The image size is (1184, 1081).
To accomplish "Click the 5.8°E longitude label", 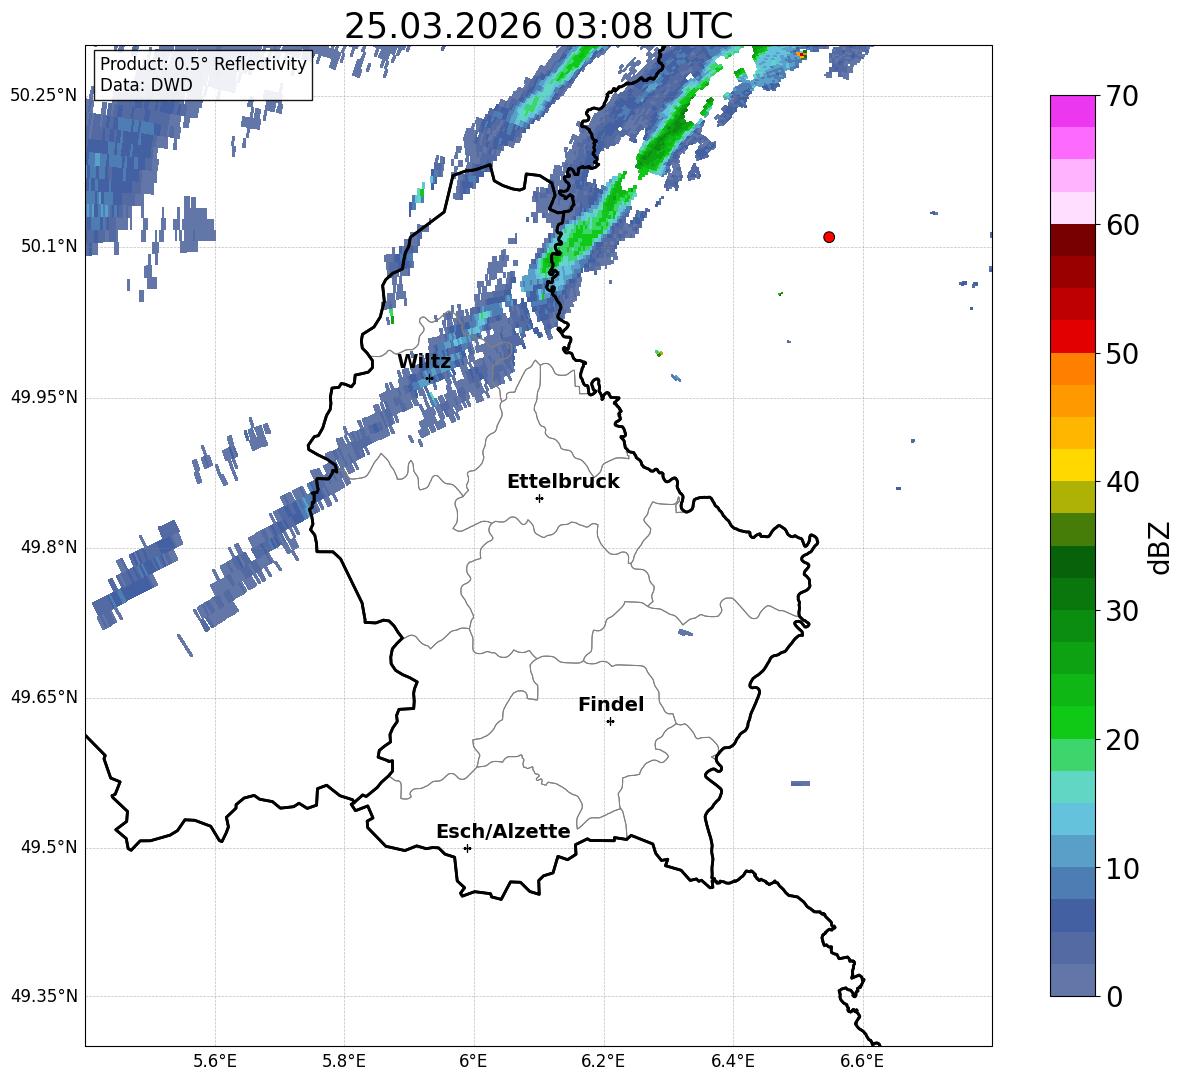I will 344,1061.
